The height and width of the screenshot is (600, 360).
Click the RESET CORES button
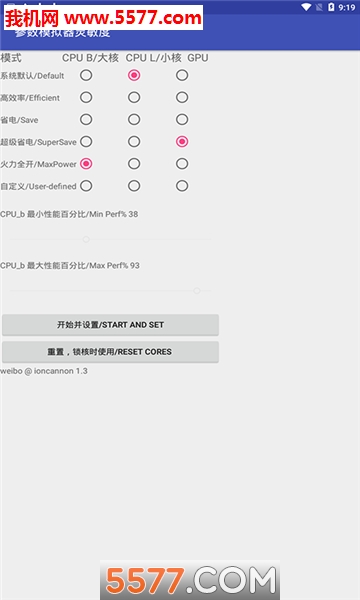click(111, 352)
